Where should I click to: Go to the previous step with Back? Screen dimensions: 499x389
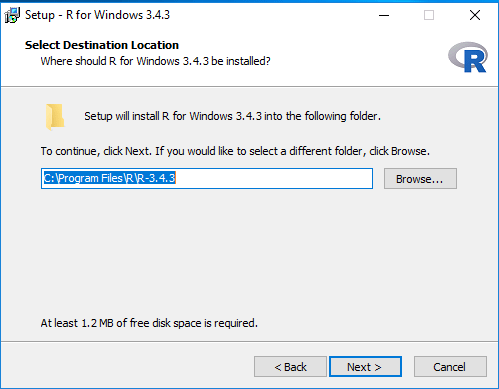coord(290,367)
